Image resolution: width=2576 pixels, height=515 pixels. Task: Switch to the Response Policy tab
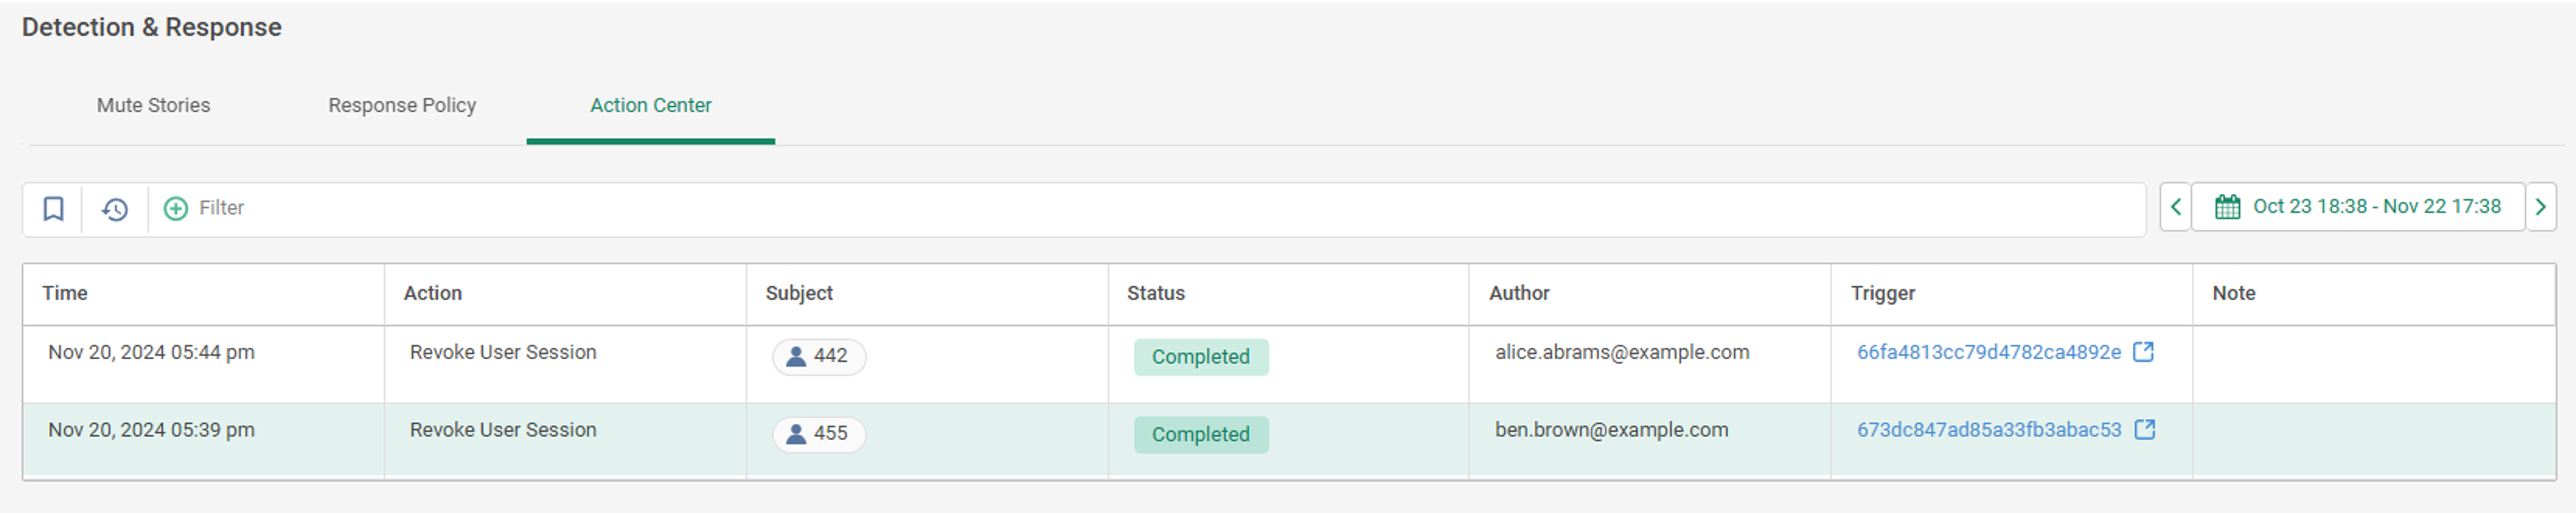pos(402,105)
